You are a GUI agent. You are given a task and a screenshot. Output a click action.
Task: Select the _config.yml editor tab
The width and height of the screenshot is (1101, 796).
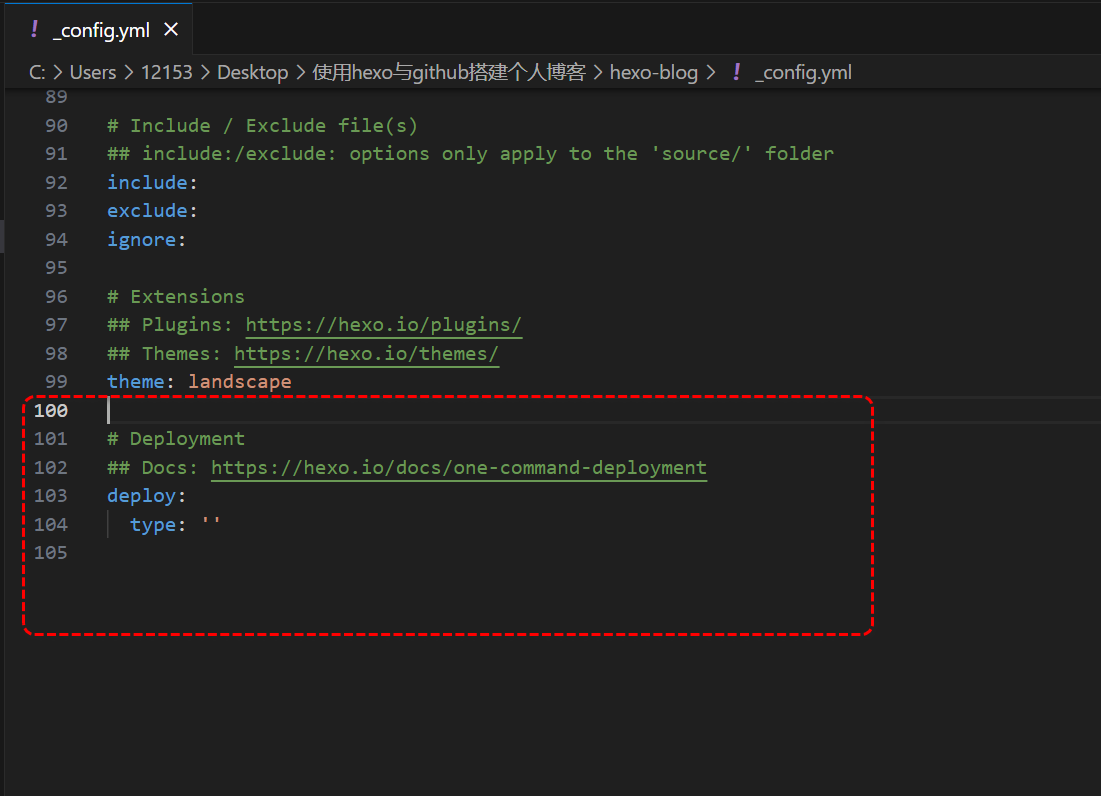coord(101,30)
